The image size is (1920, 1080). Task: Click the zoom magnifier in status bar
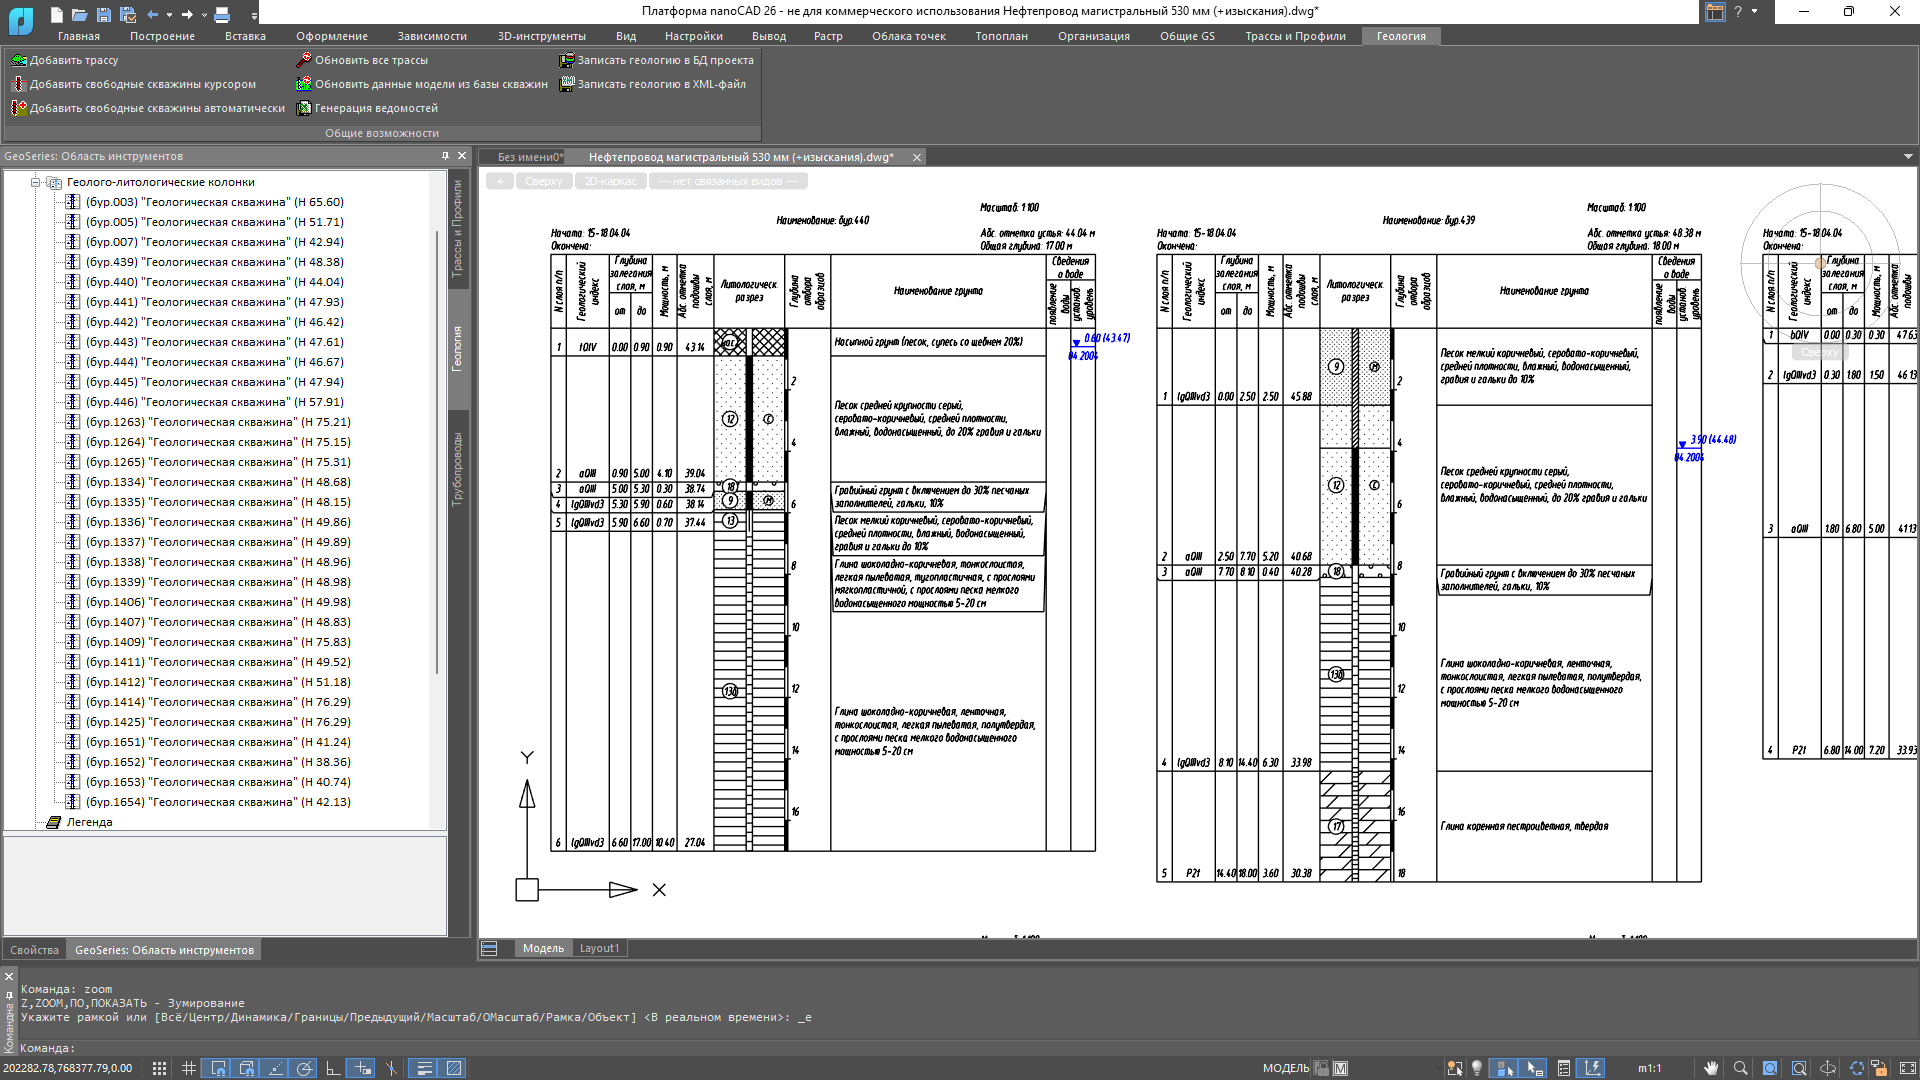[x=1740, y=1068]
